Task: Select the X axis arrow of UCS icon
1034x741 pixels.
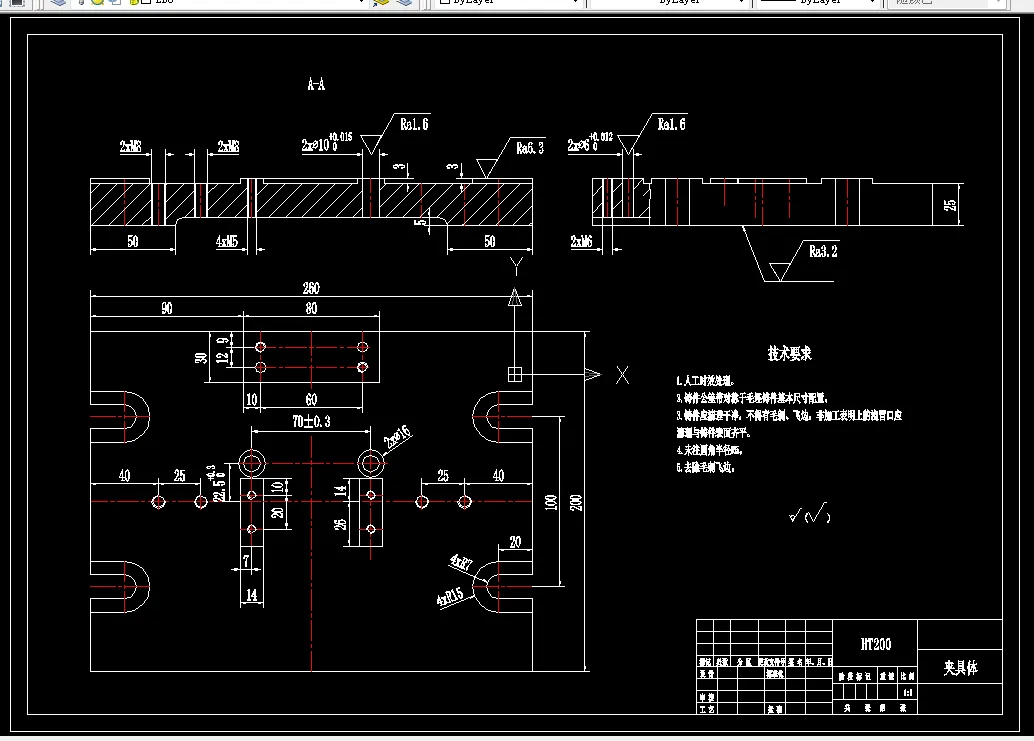Action: (x=593, y=374)
